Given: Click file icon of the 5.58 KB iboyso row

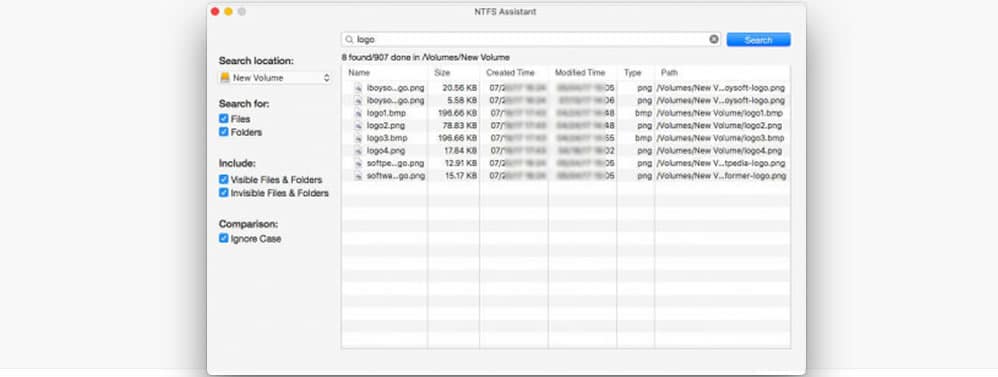Looking at the screenshot, I should [358, 101].
